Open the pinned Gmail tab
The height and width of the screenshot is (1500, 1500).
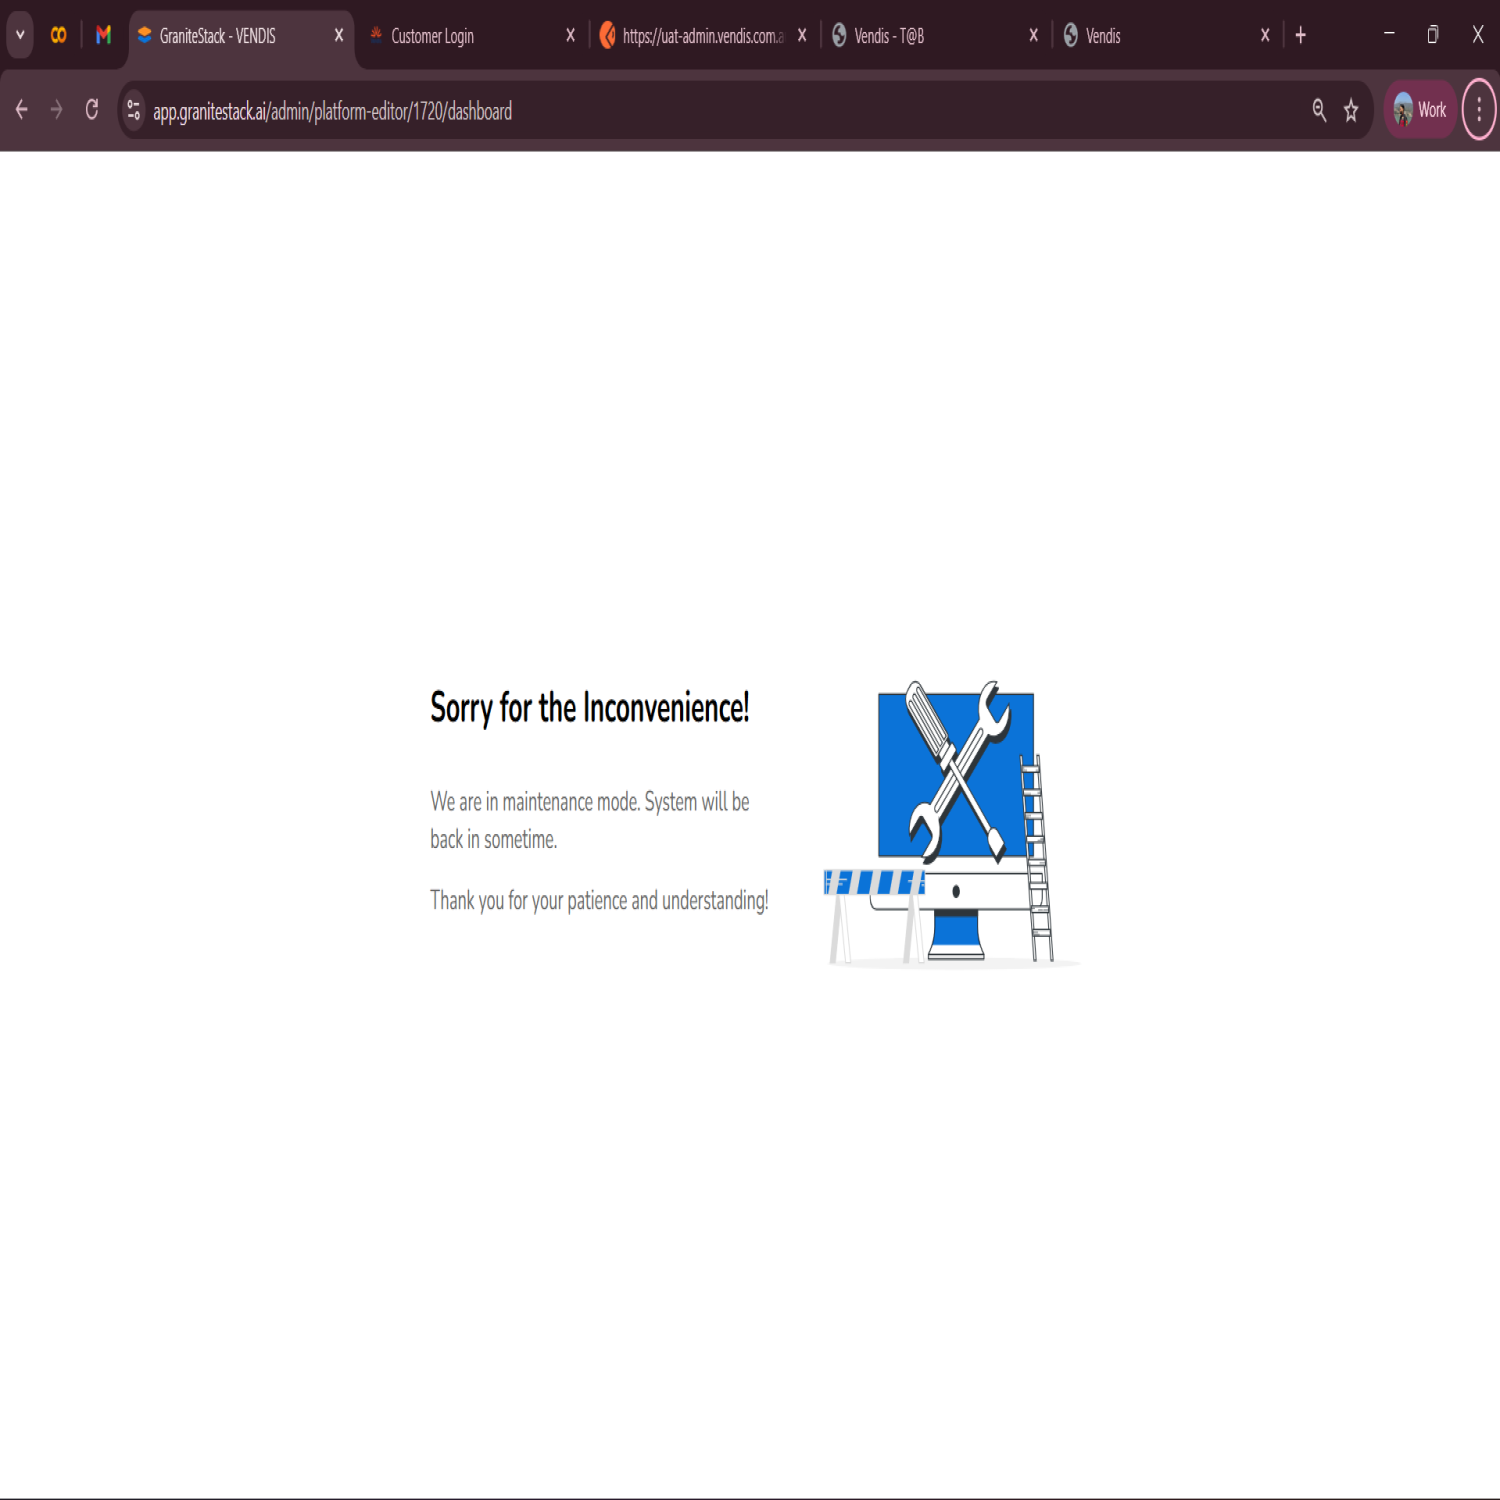(x=103, y=35)
